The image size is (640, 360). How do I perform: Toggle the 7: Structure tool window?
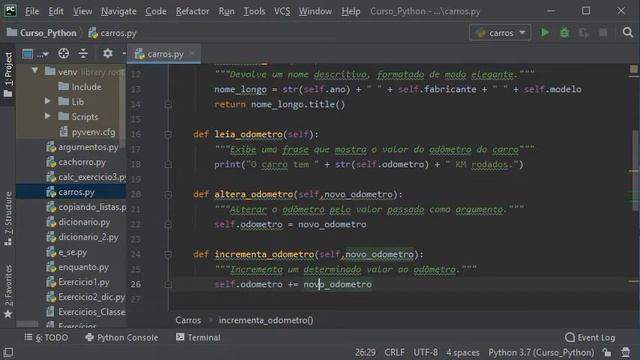[x=8, y=219]
